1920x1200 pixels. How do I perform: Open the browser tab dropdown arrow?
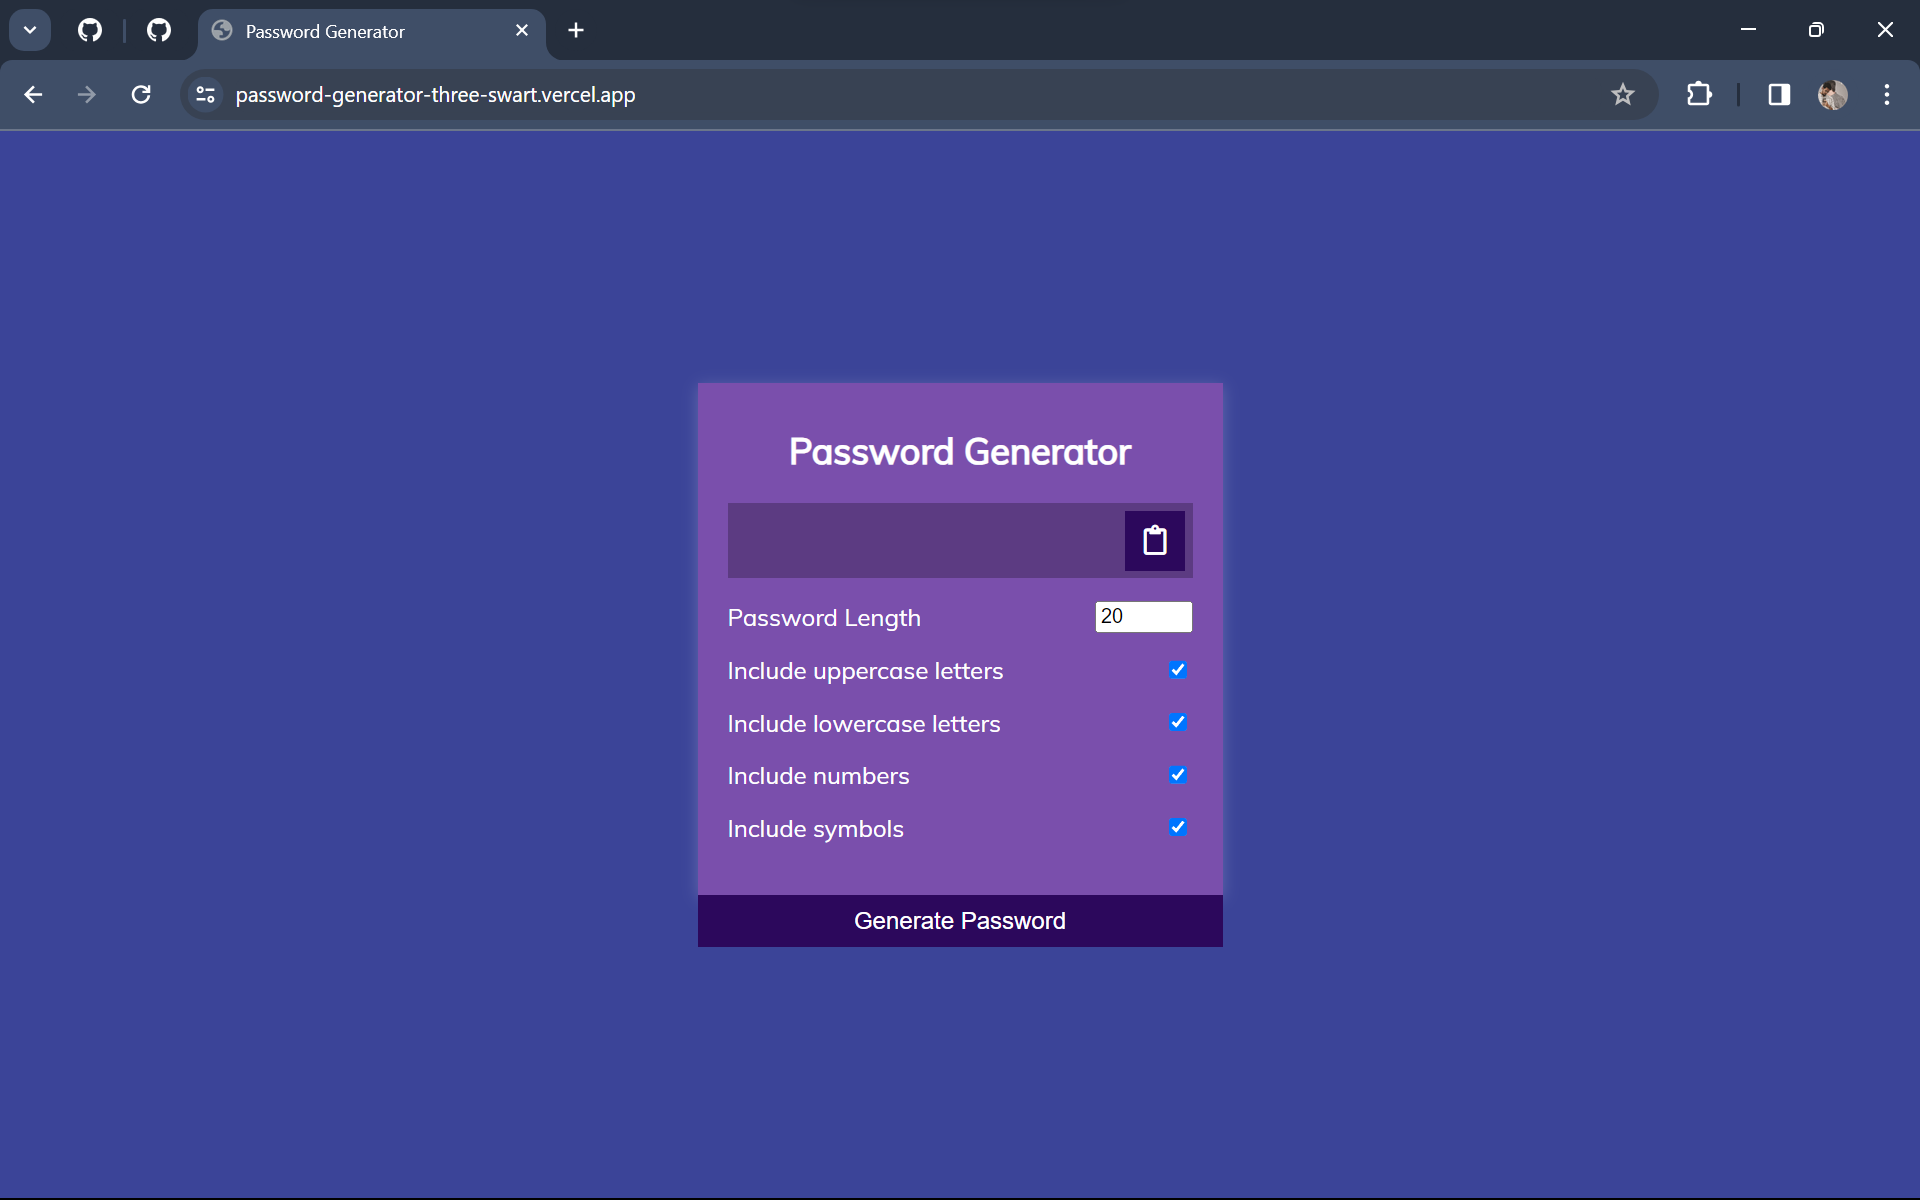pyautogui.click(x=30, y=30)
